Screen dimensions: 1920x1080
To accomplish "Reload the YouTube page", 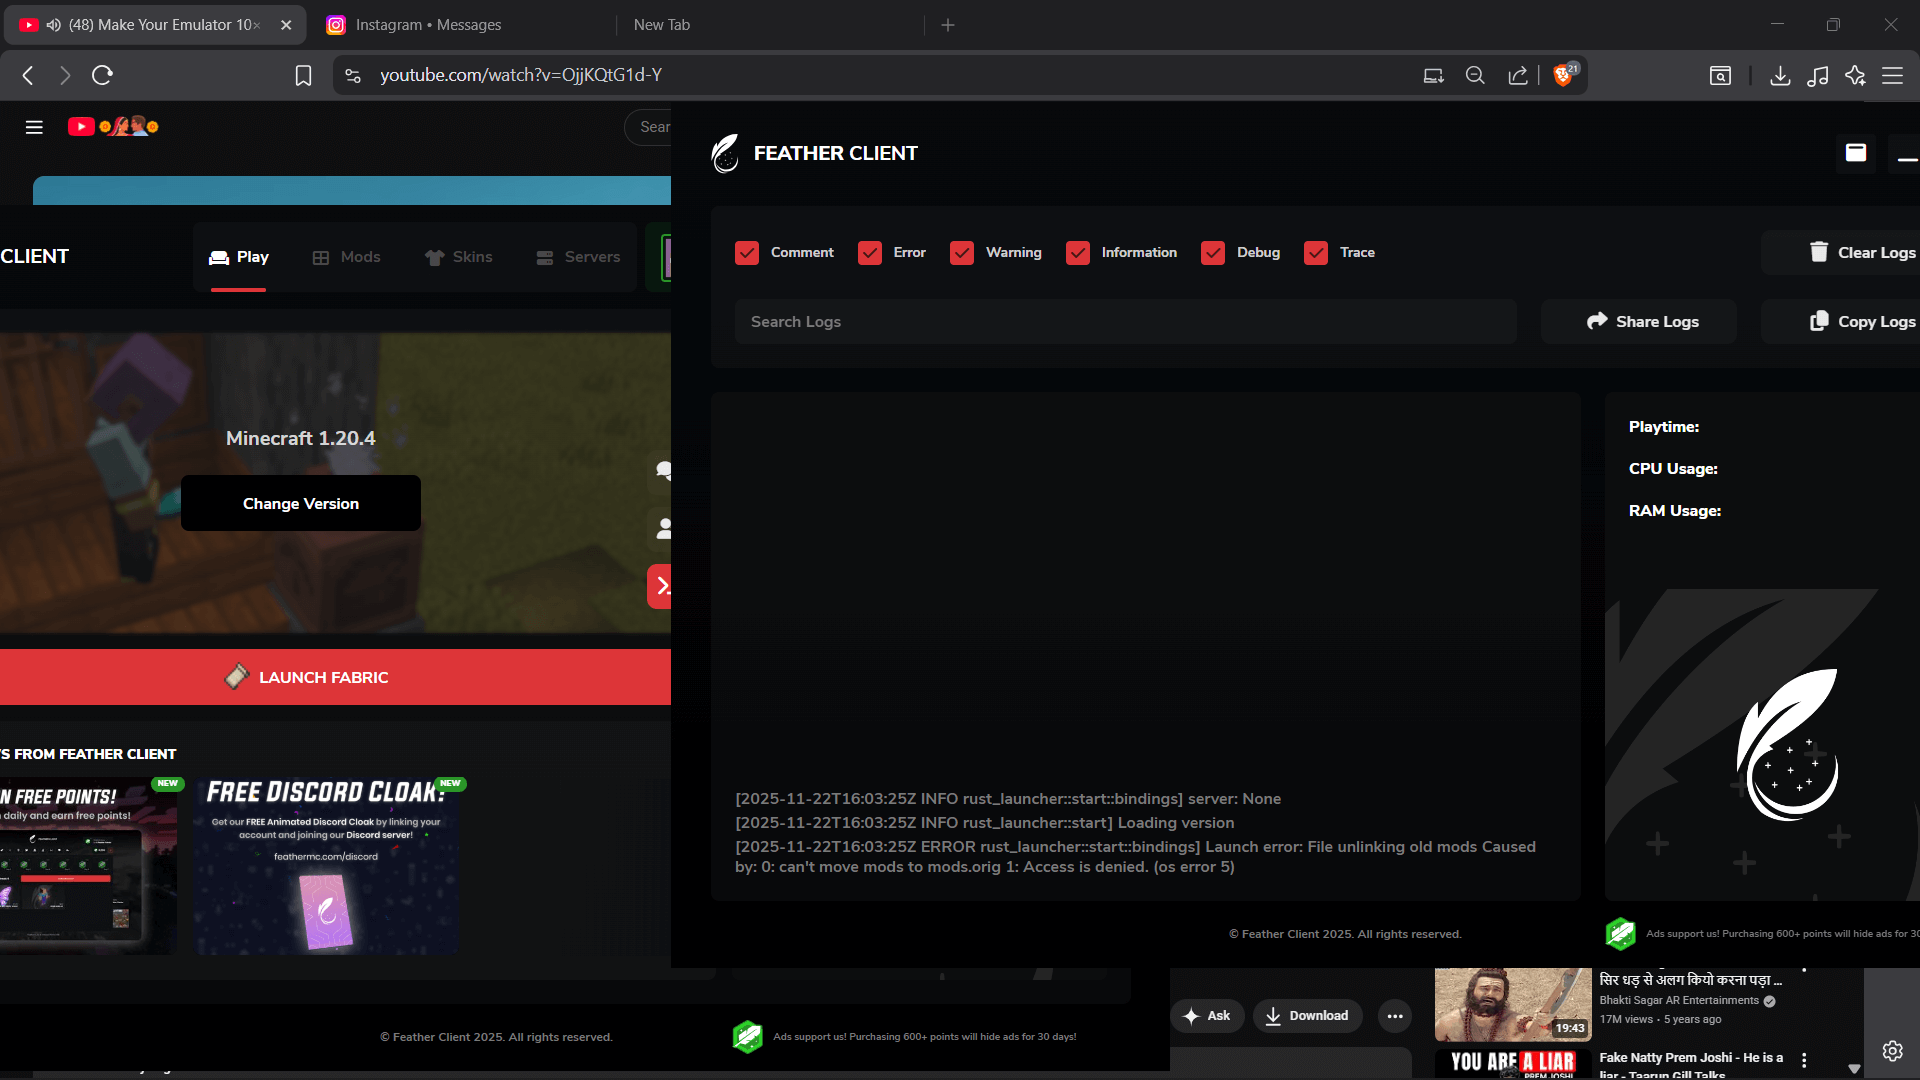I will (x=102, y=75).
